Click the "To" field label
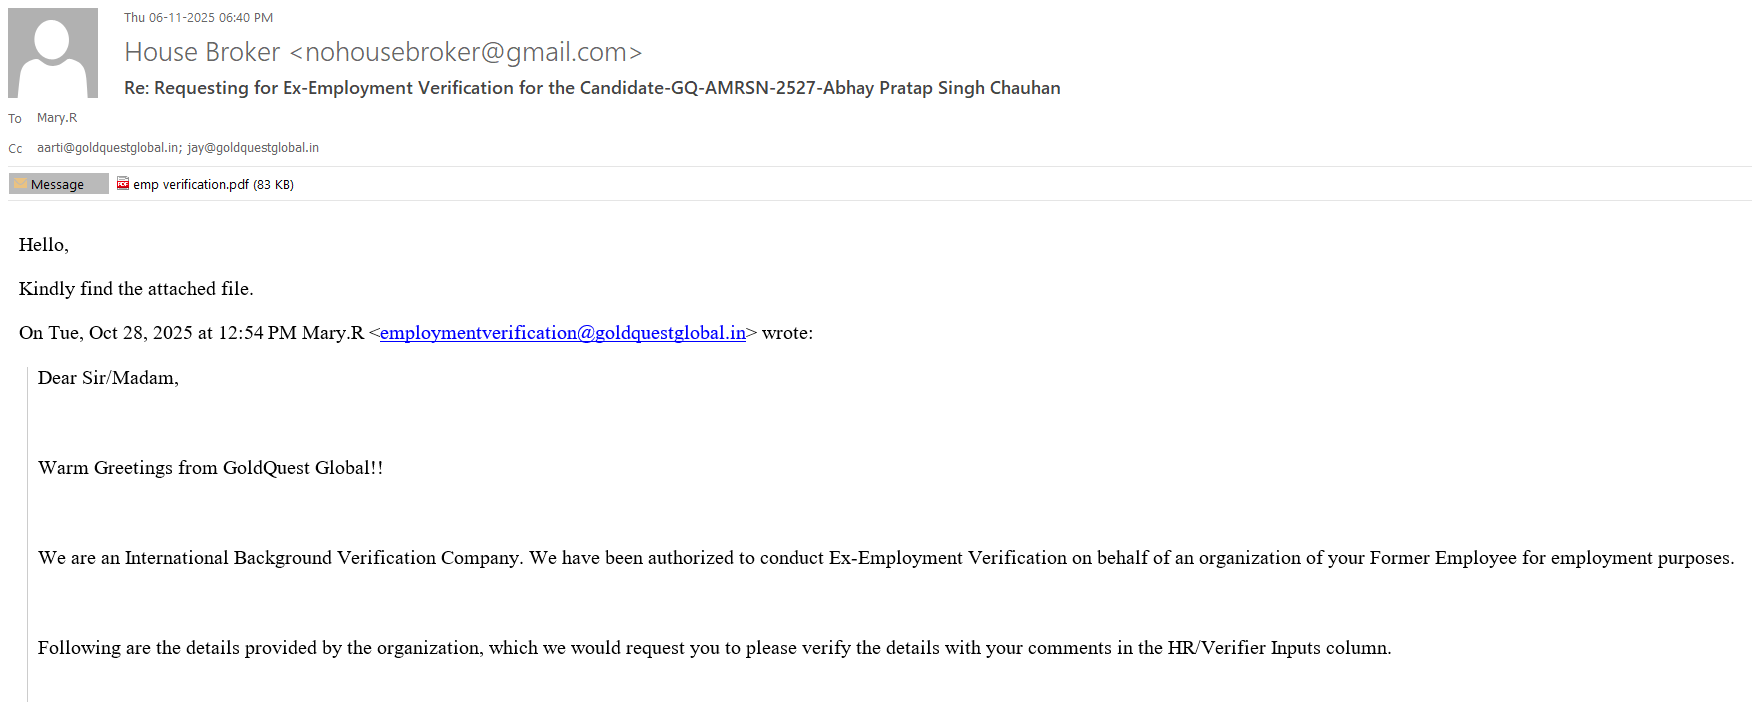1752x702 pixels. tap(15, 119)
